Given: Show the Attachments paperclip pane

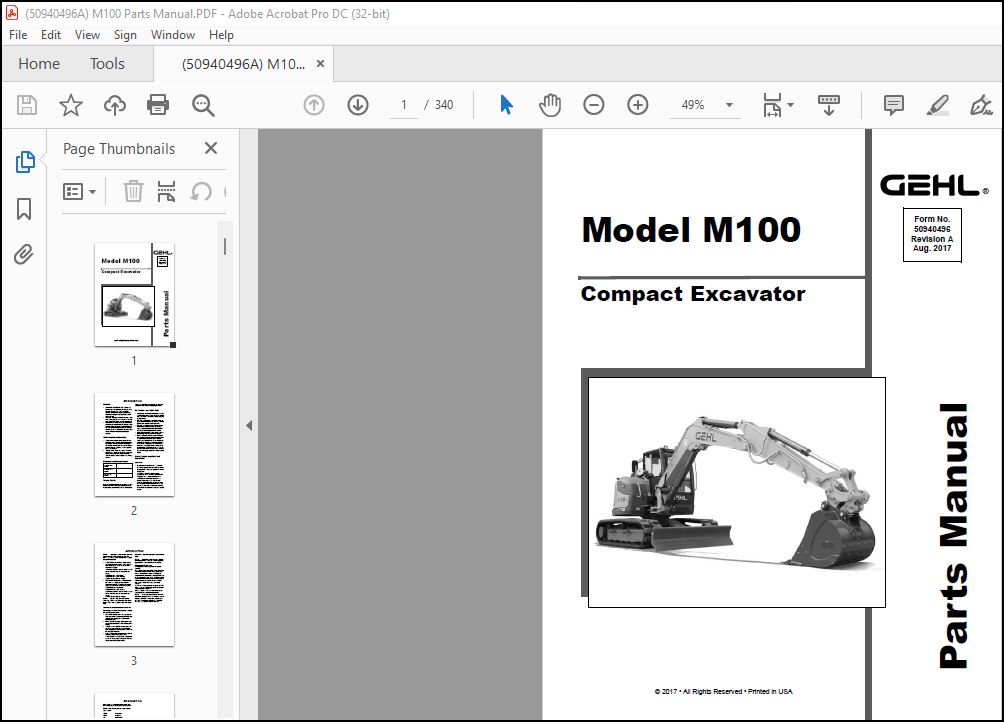Looking at the screenshot, I should (x=24, y=255).
